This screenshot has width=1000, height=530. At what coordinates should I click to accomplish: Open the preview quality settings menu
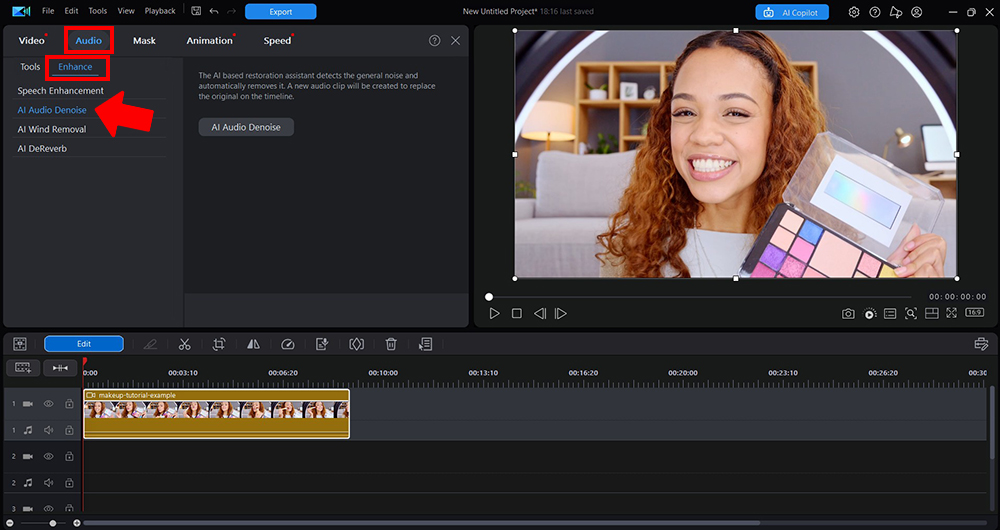pos(870,314)
